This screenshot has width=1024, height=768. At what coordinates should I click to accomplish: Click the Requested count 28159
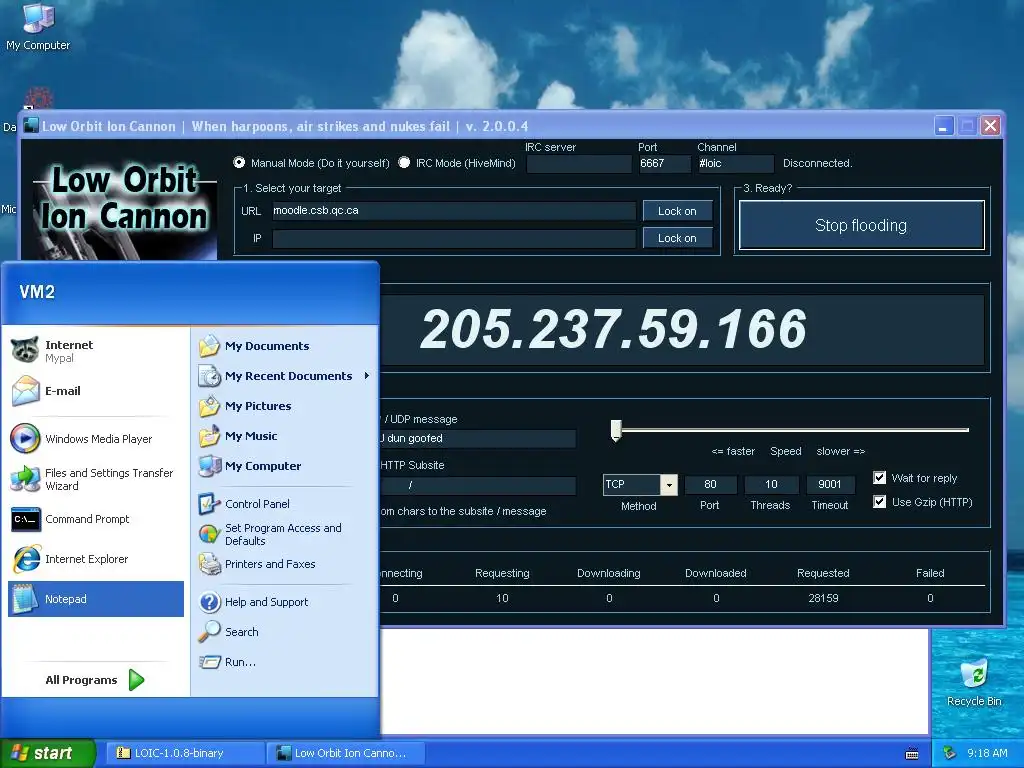(823, 598)
